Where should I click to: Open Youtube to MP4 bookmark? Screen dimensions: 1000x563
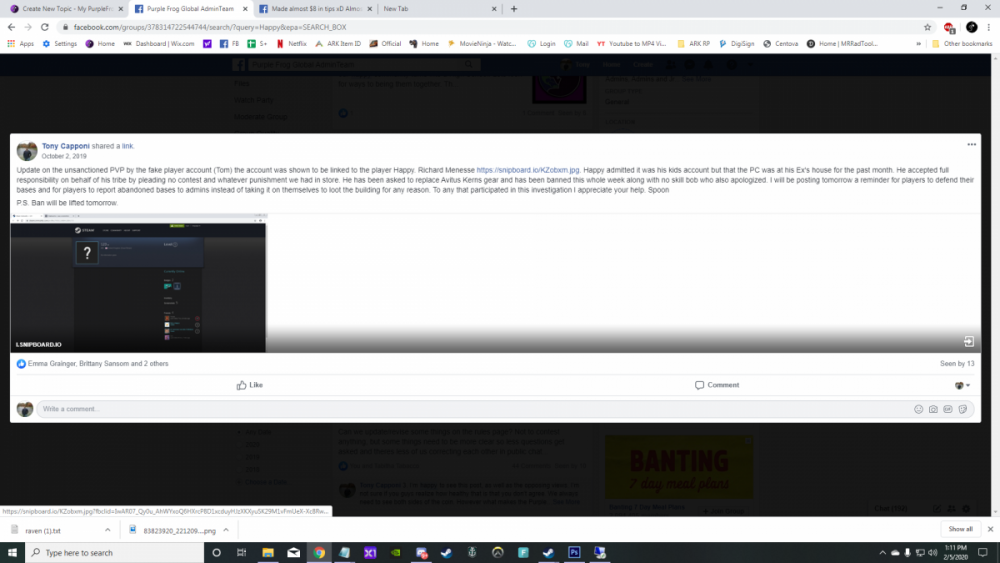[x=631, y=44]
